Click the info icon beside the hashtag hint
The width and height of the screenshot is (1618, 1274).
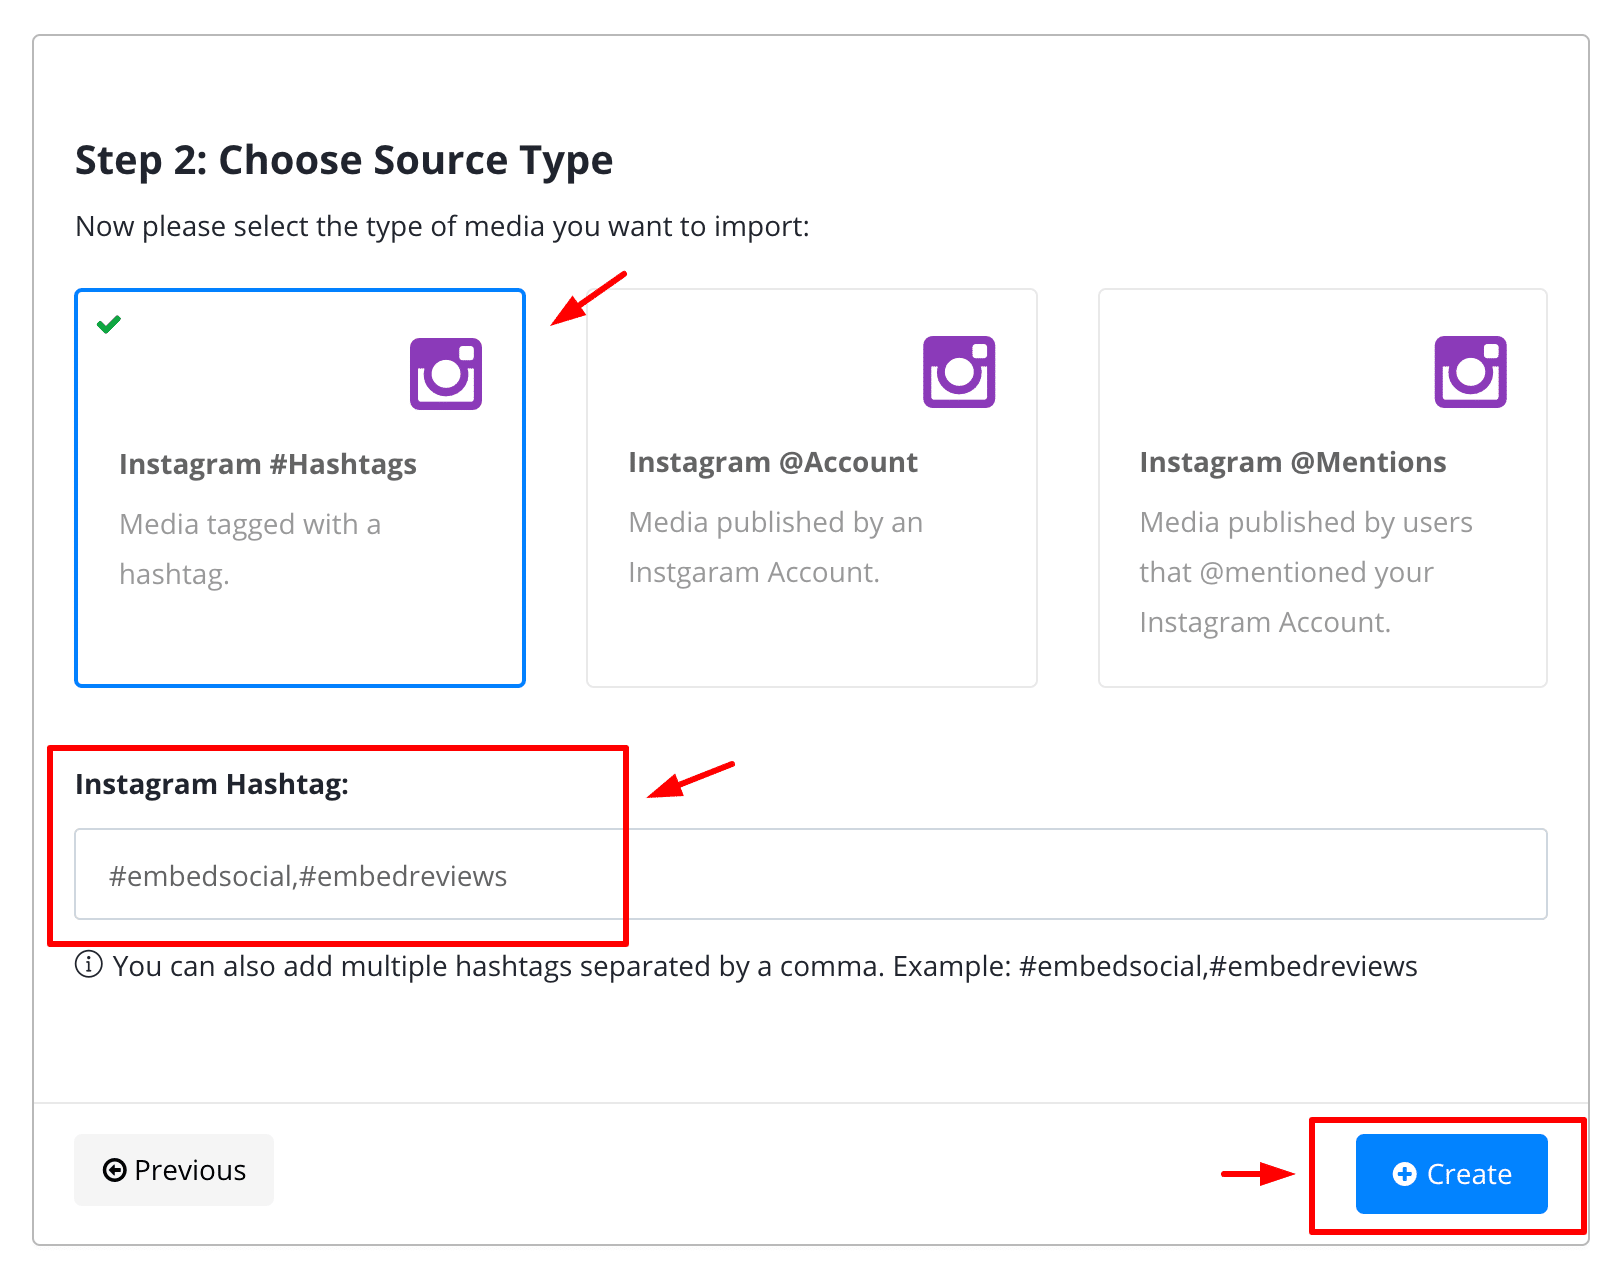[x=89, y=965]
